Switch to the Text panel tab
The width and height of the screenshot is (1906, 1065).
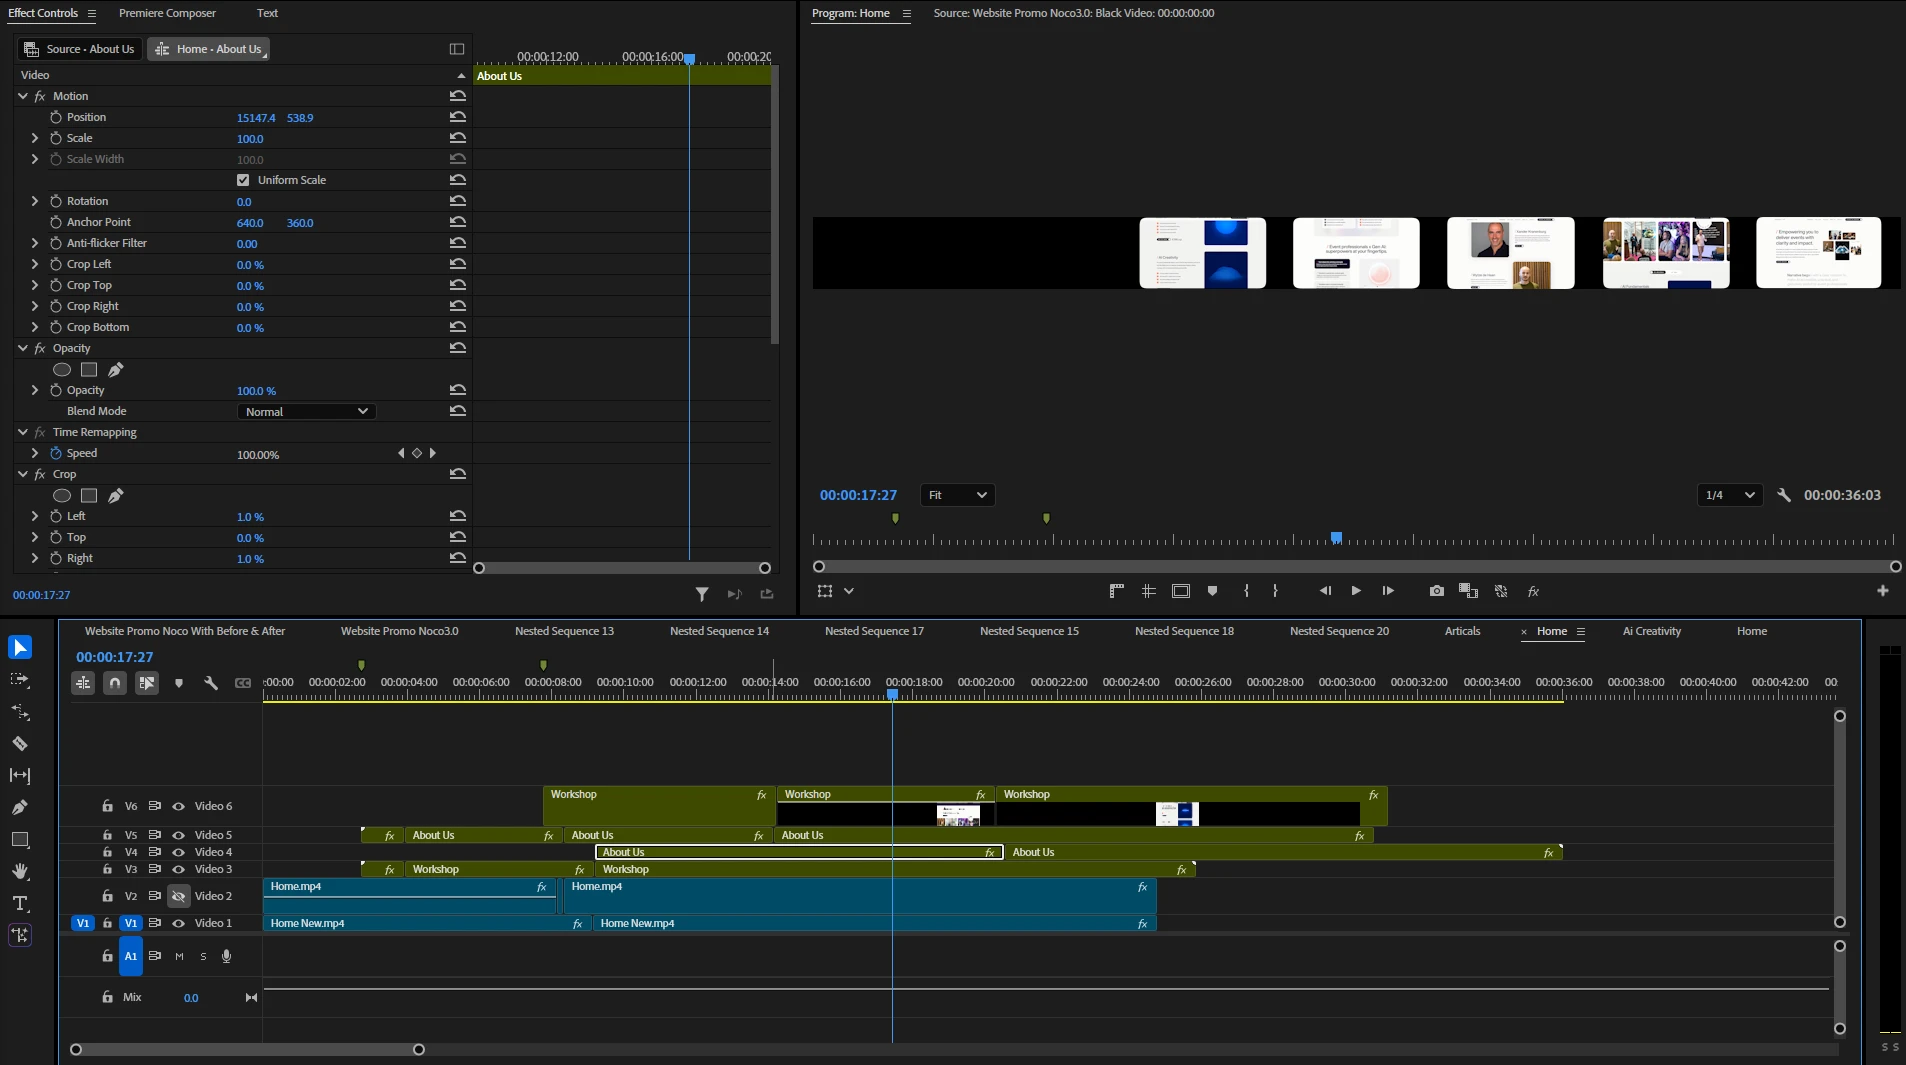coord(267,13)
